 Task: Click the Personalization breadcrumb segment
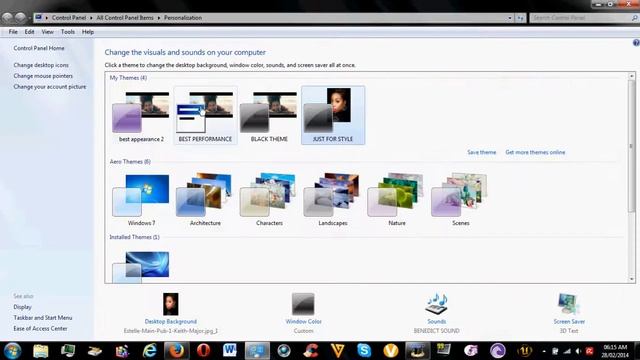(x=183, y=18)
